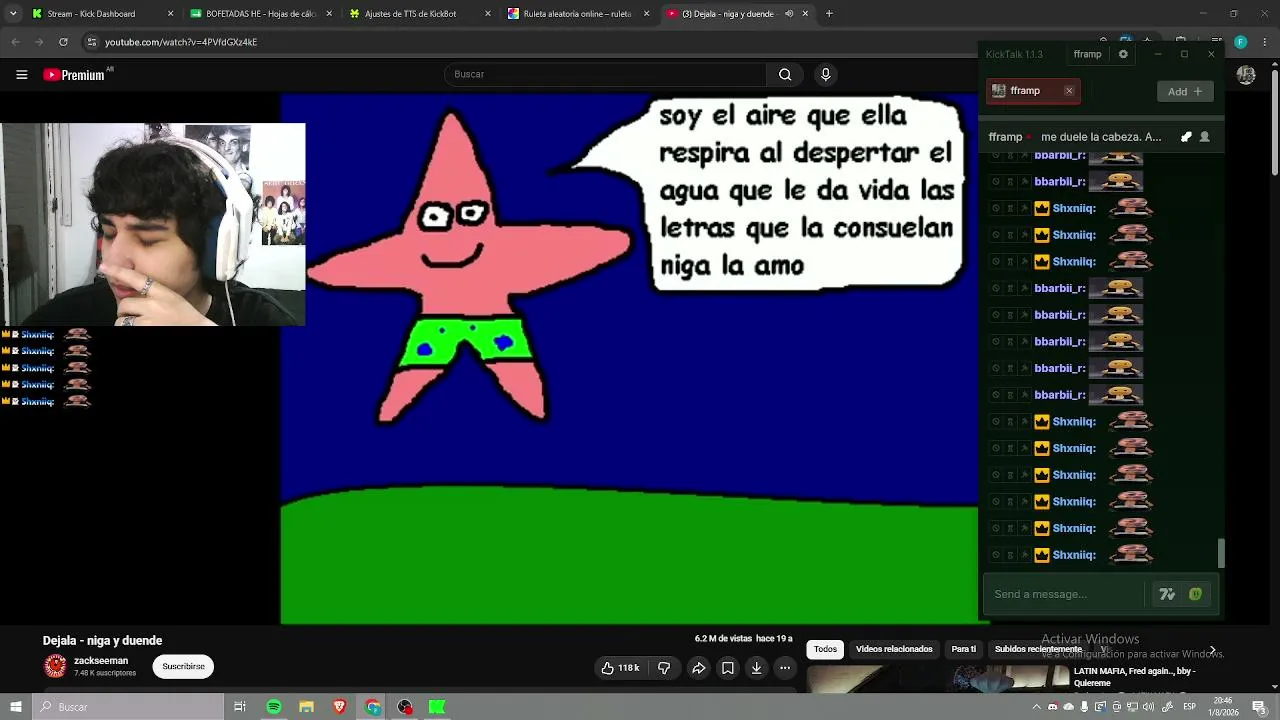Show more filter chips with the arrow

point(1212,650)
